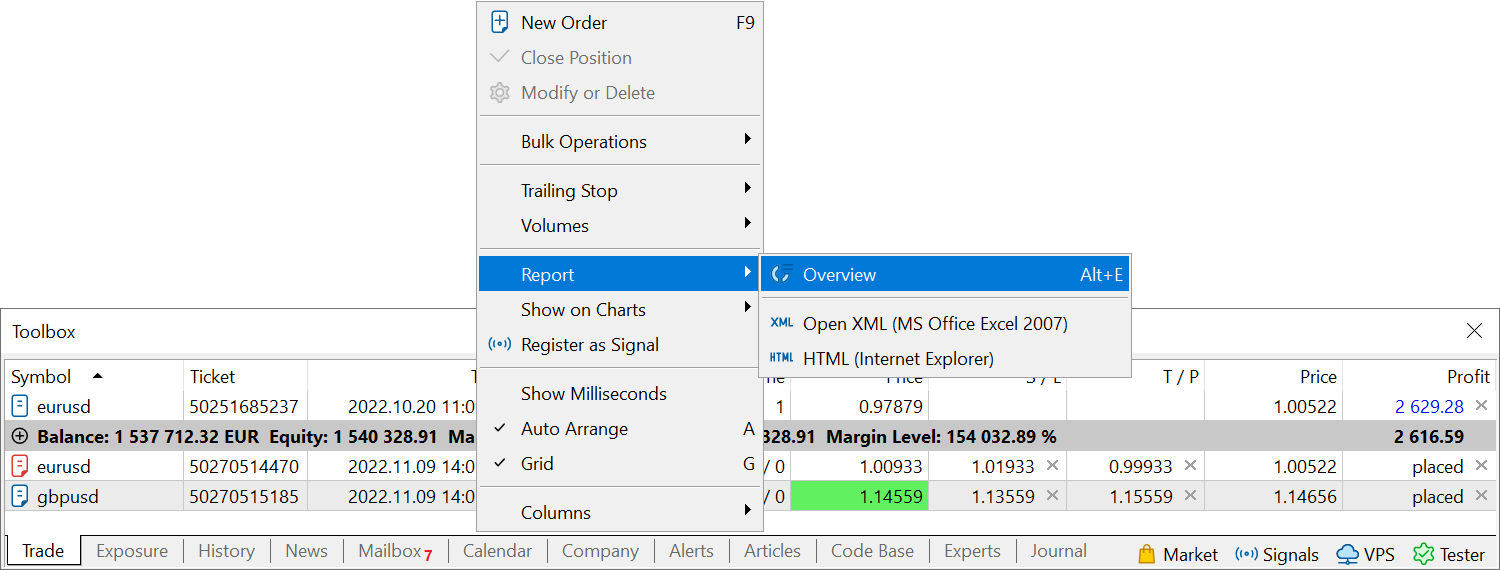Choose Open XML (MS Office Excel 2007)

pos(945,323)
